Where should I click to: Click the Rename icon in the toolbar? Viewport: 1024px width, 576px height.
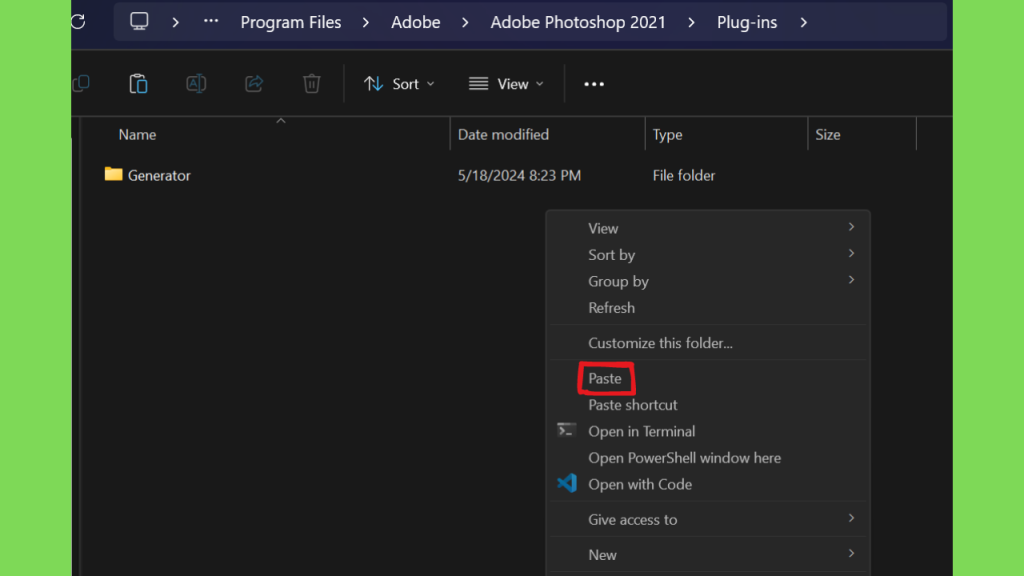point(196,84)
